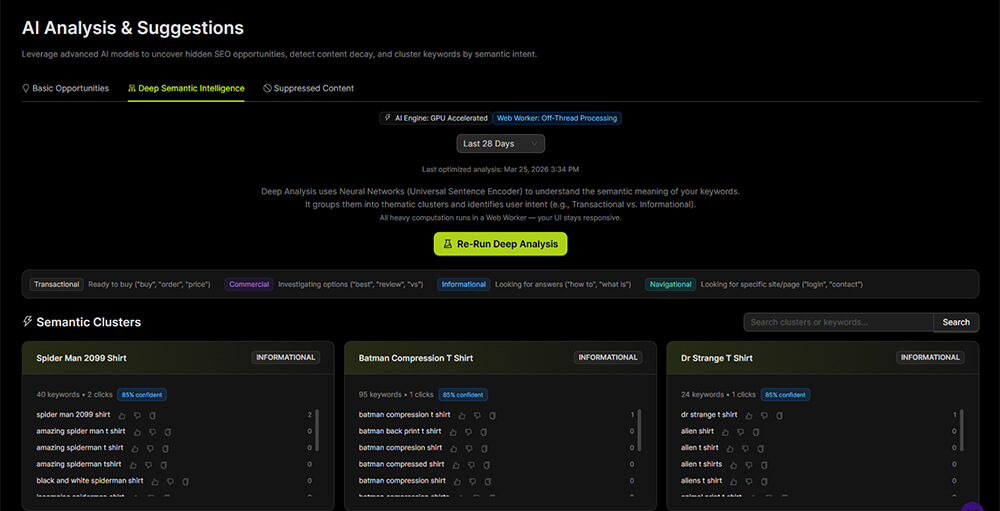Image resolution: width=1000 pixels, height=511 pixels.
Task: Copy 'allens t shirt' keyword
Action: click(x=764, y=481)
